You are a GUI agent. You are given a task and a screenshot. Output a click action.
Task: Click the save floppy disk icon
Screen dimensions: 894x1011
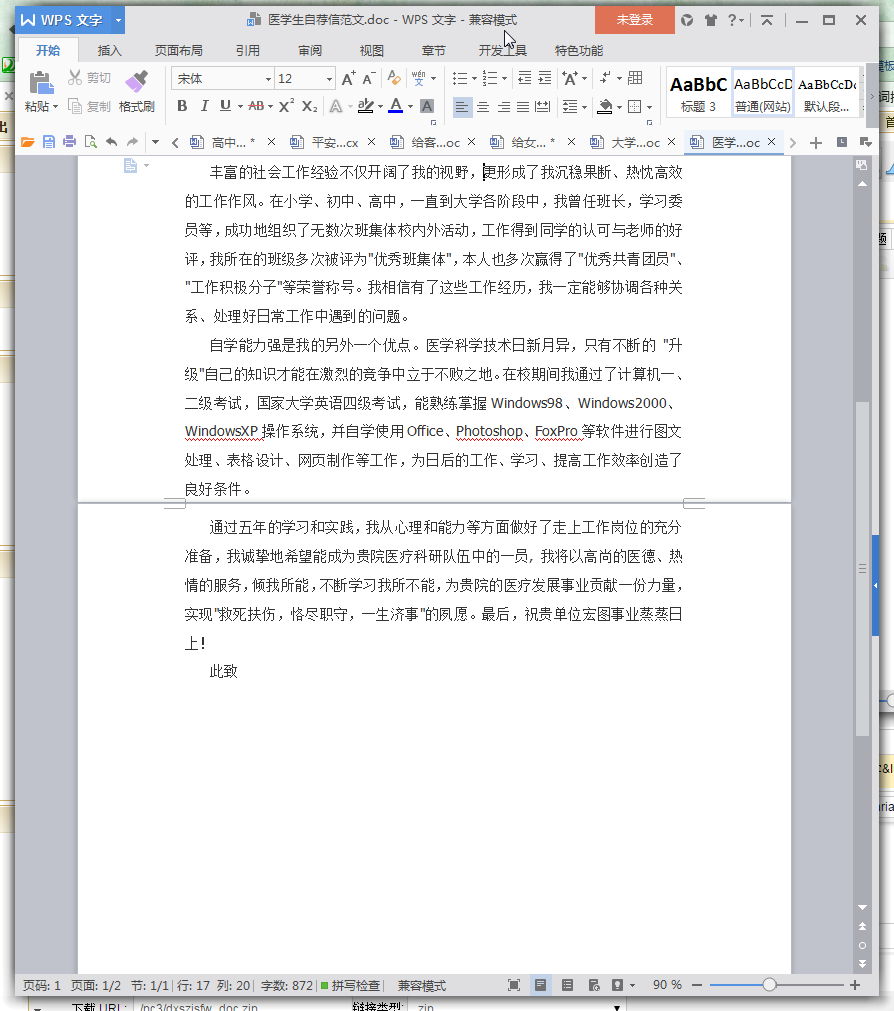coord(49,142)
